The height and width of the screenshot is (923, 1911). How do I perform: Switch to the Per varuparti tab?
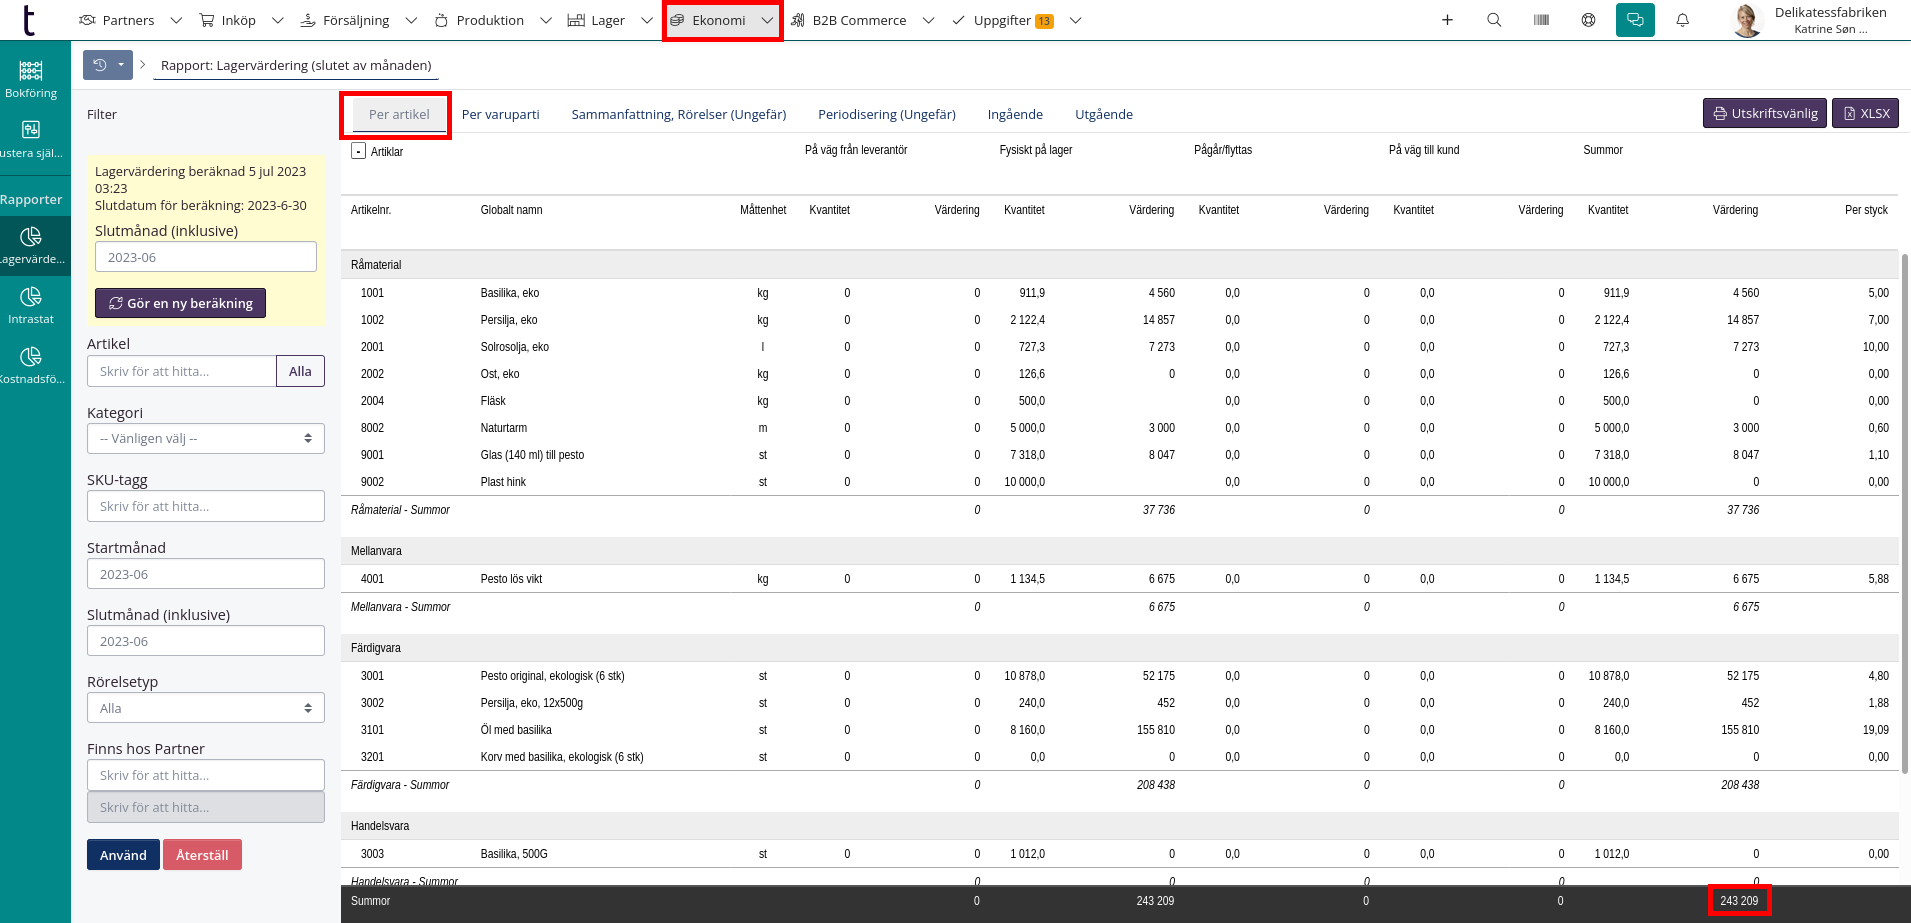[500, 114]
